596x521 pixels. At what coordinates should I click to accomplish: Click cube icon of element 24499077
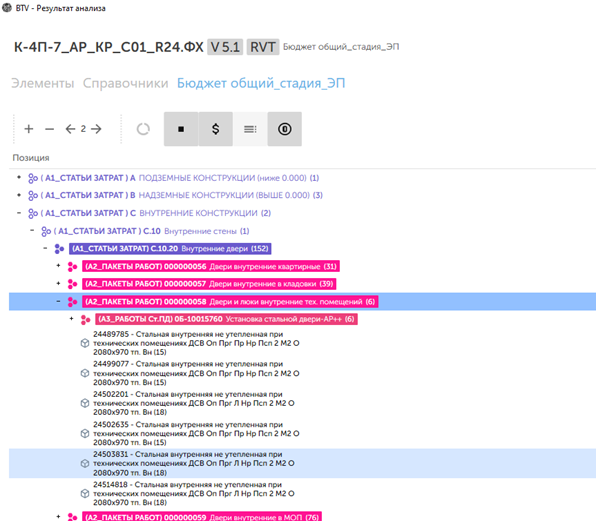pos(85,373)
